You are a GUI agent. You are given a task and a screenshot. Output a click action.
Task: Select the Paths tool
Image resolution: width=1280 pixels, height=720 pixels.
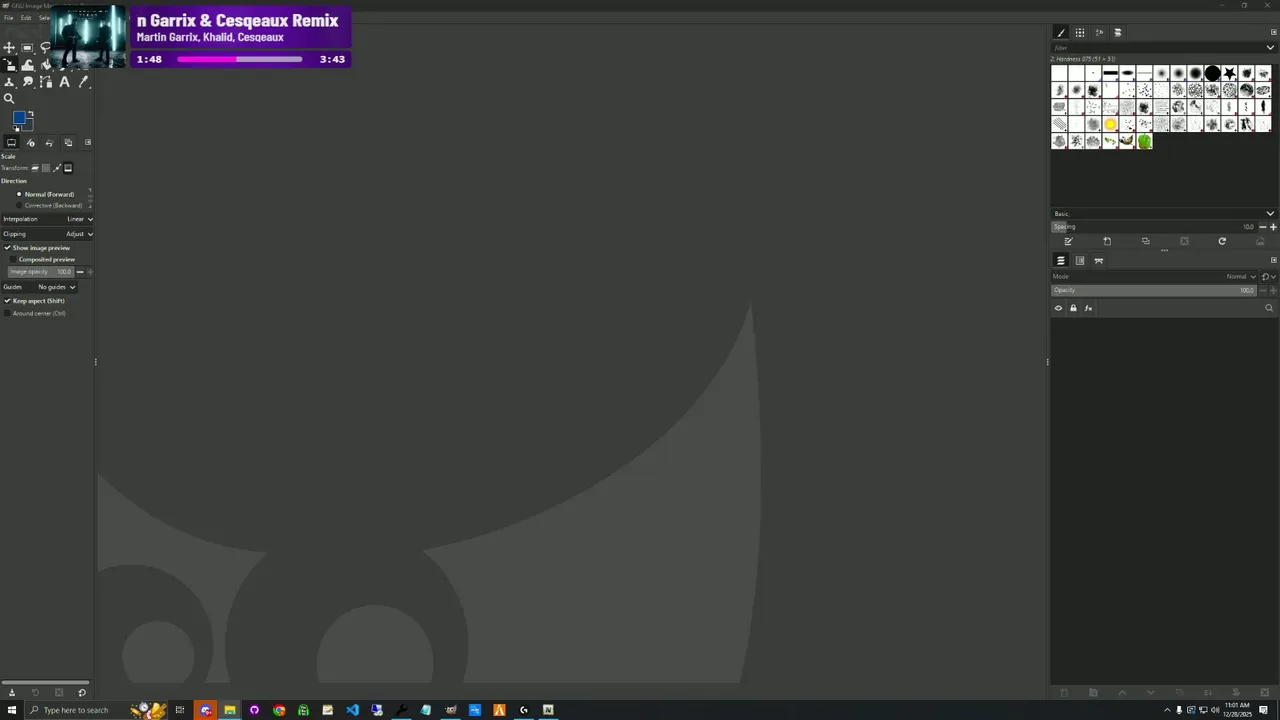point(46,82)
